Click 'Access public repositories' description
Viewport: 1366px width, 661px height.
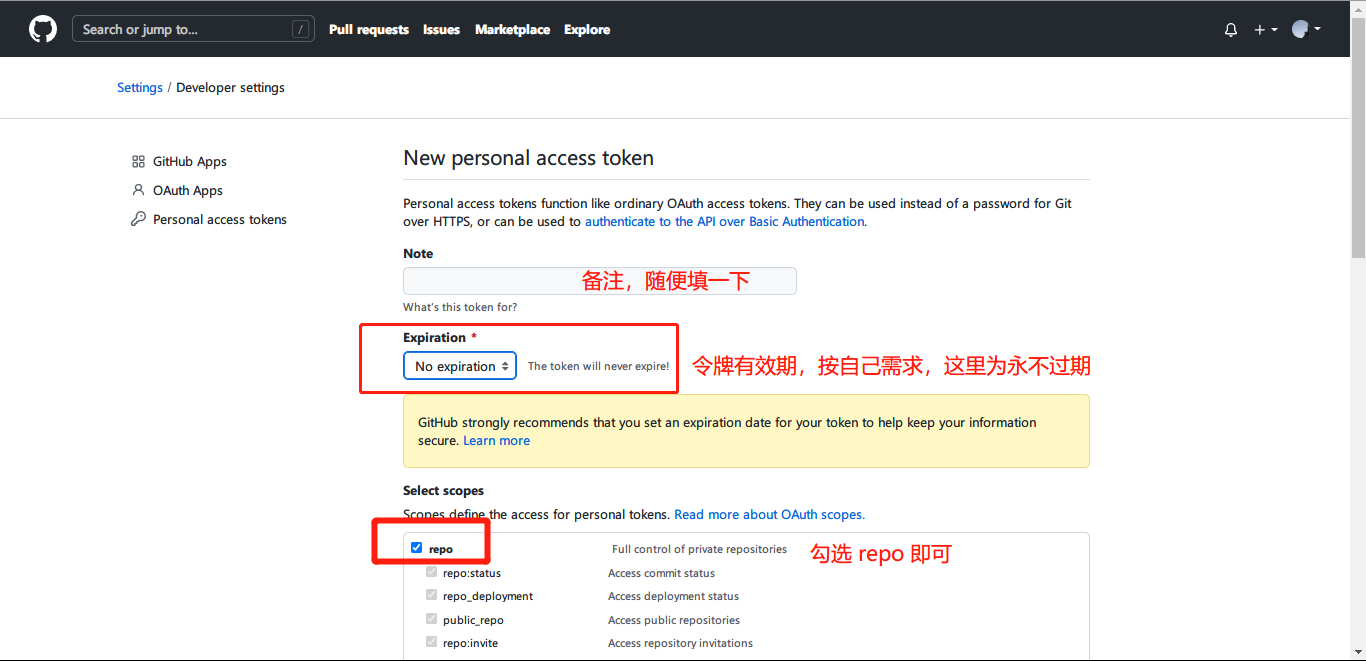(674, 620)
